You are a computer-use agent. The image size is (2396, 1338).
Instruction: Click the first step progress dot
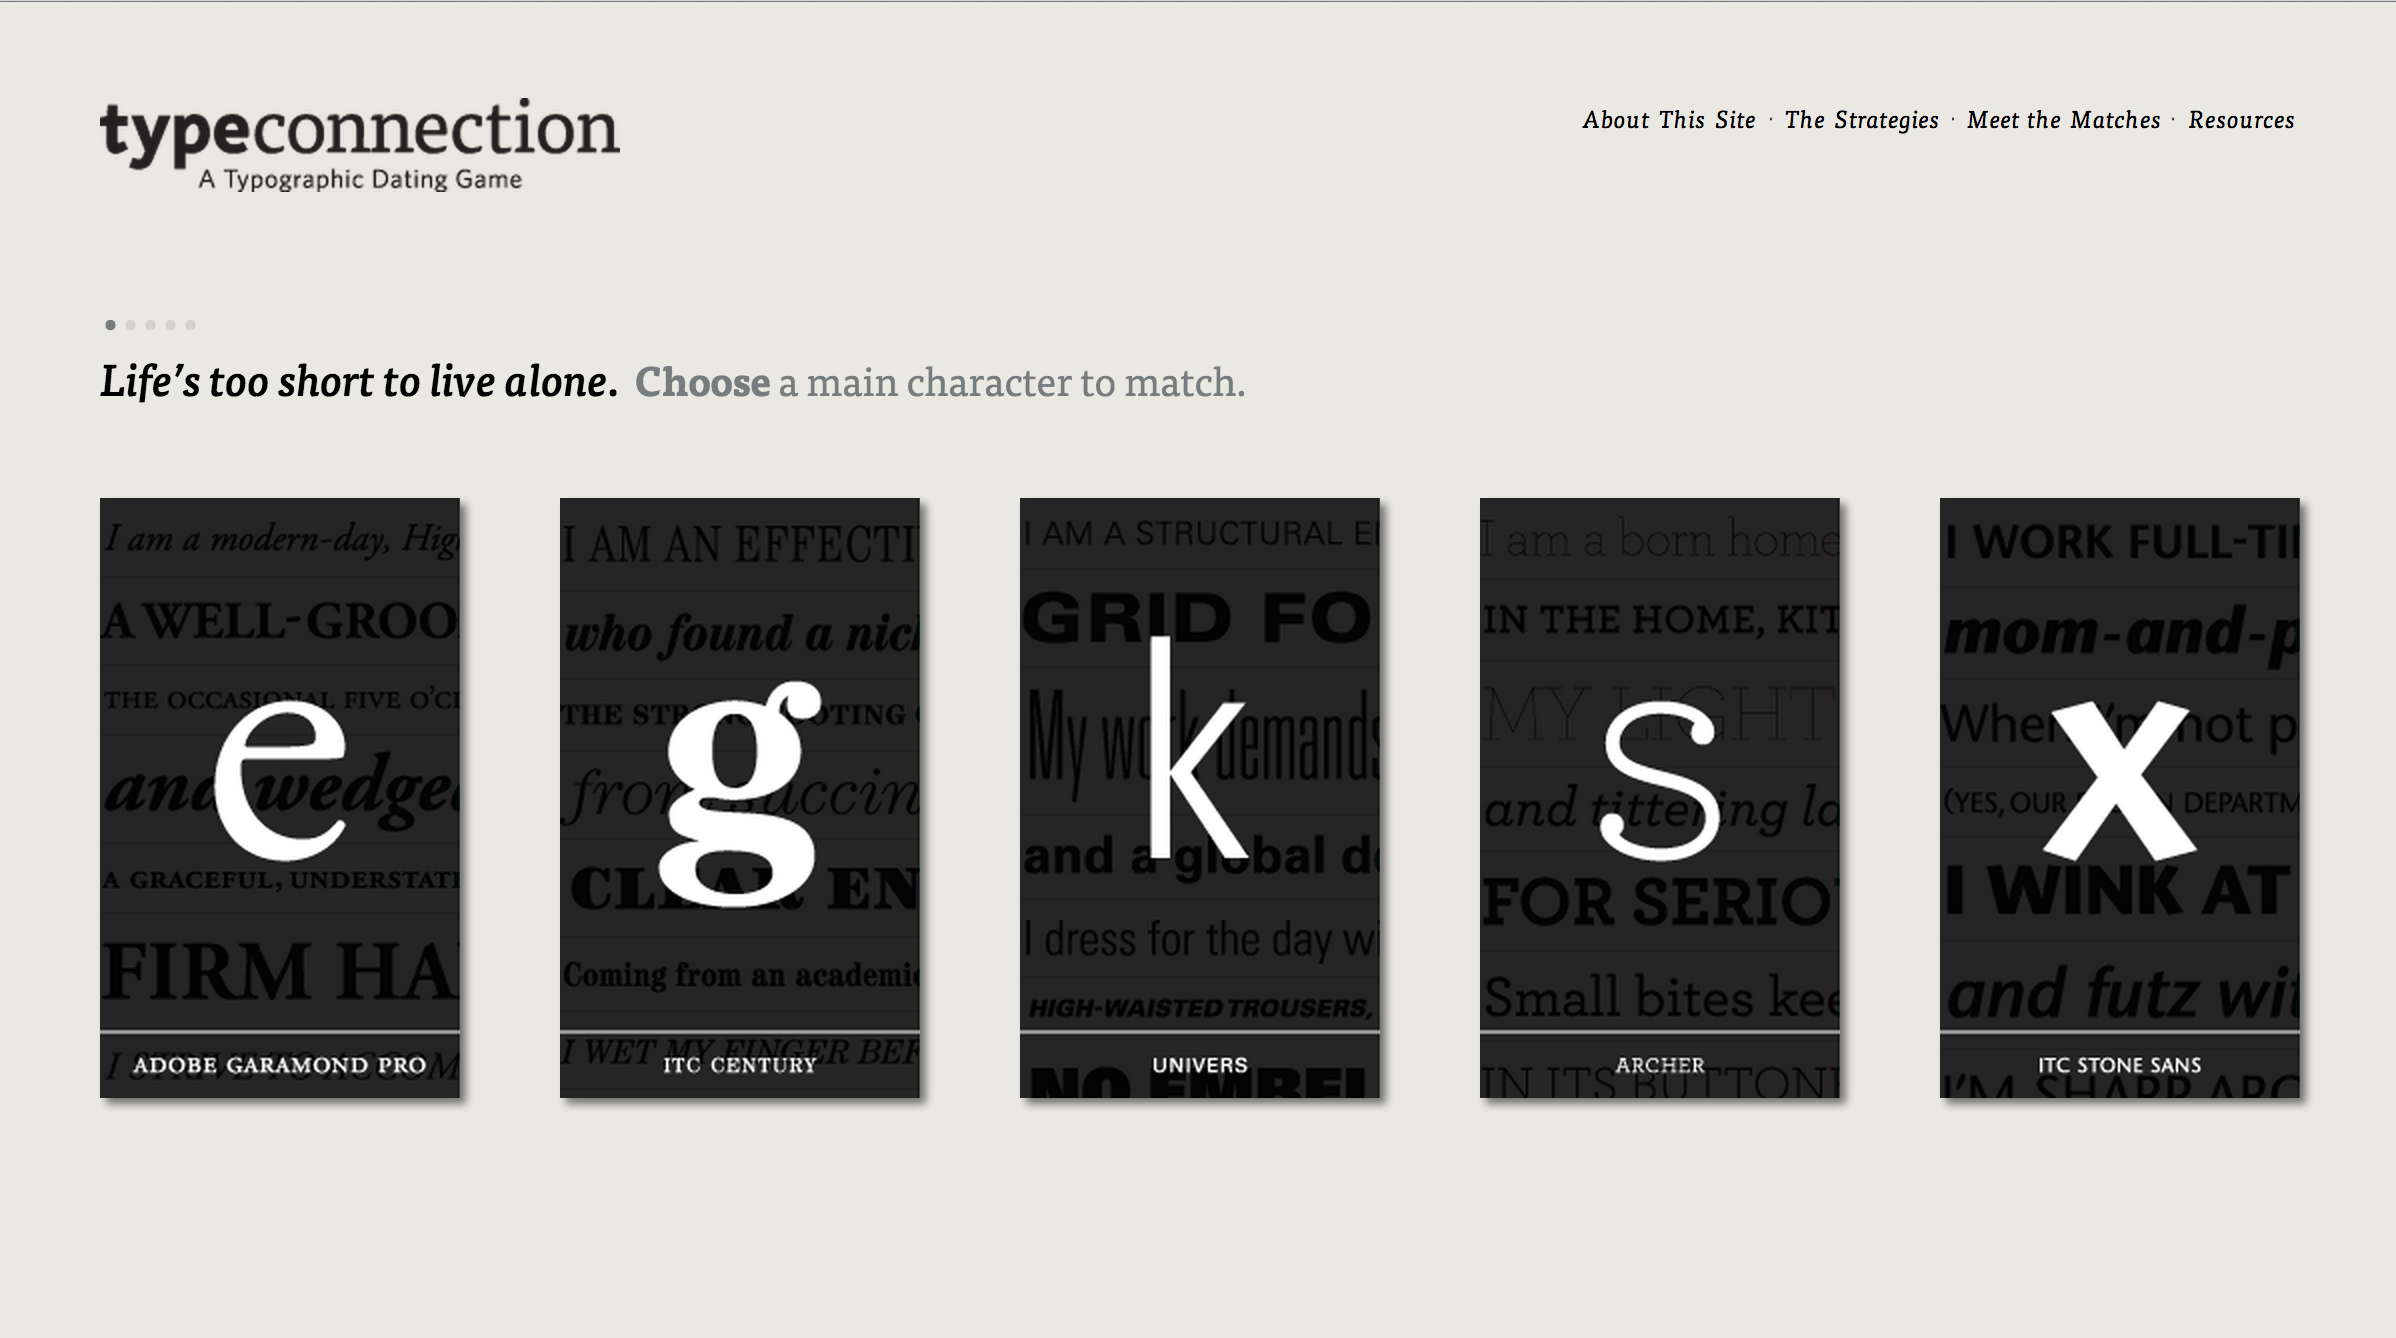(110, 325)
